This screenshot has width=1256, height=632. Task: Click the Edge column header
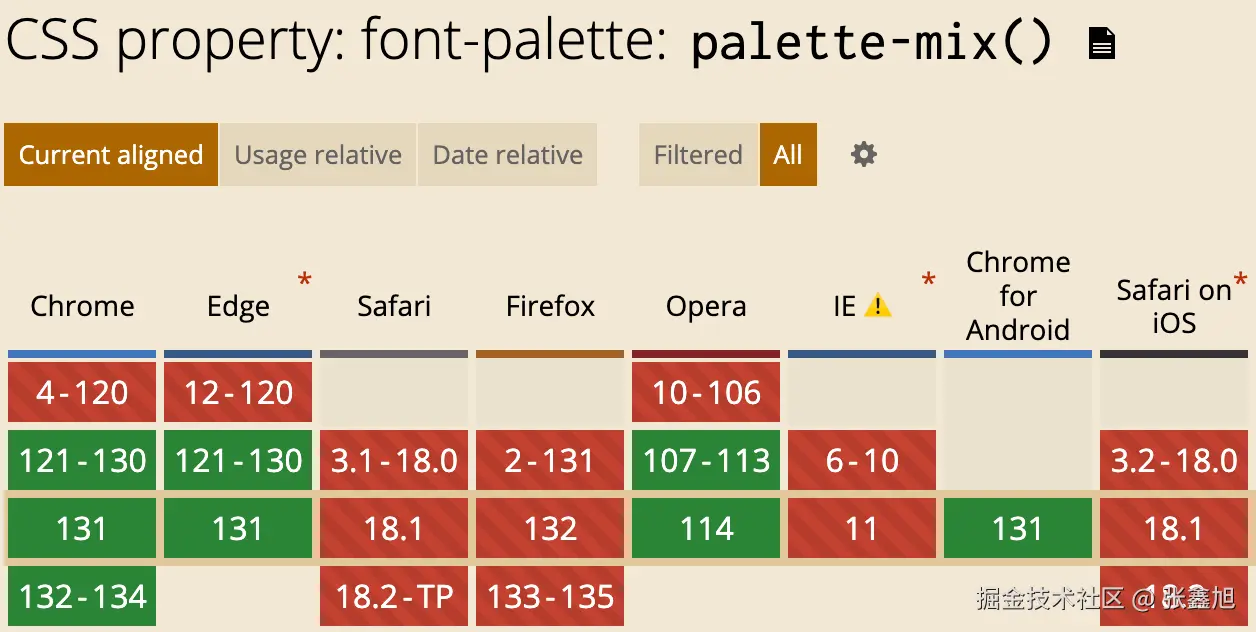click(x=238, y=306)
